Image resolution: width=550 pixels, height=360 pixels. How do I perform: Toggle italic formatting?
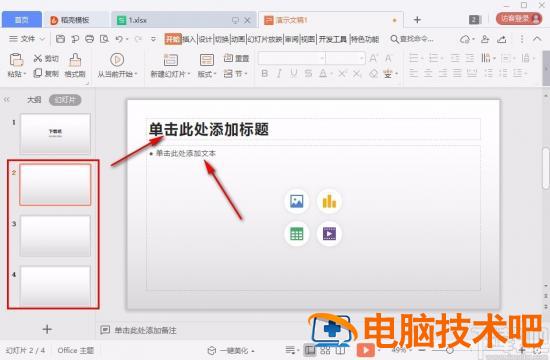point(279,74)
